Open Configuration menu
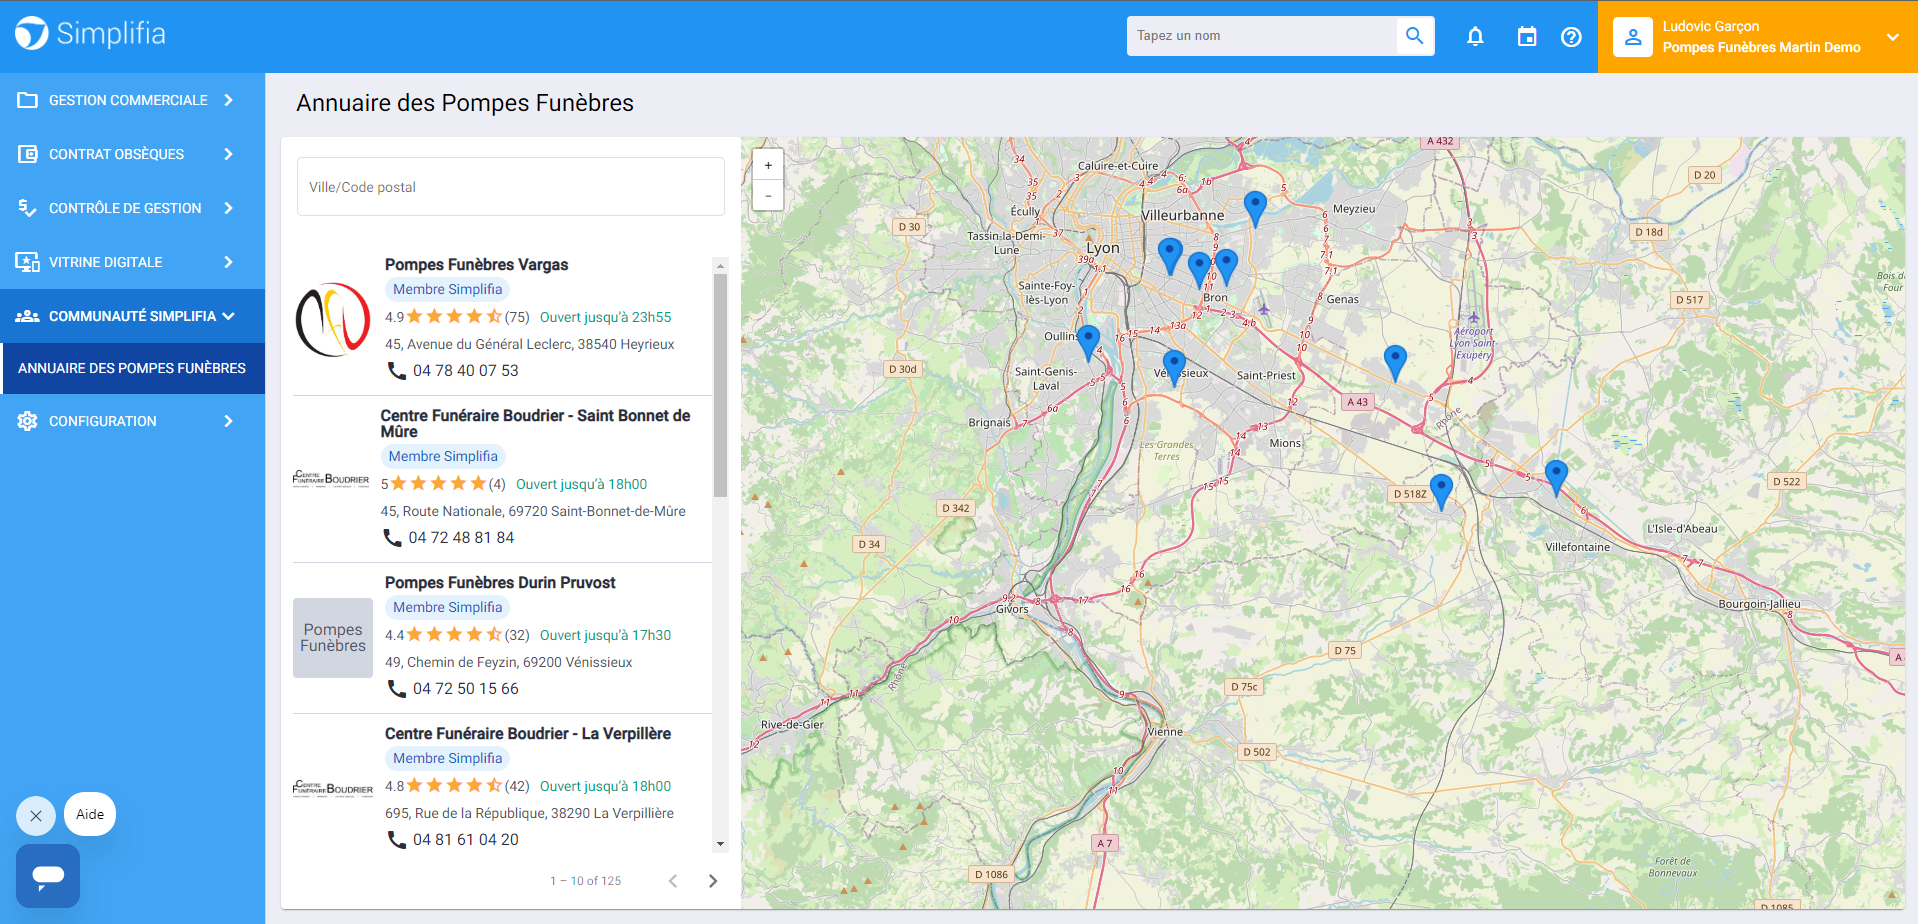1918x924 pixels. point(132,421)
